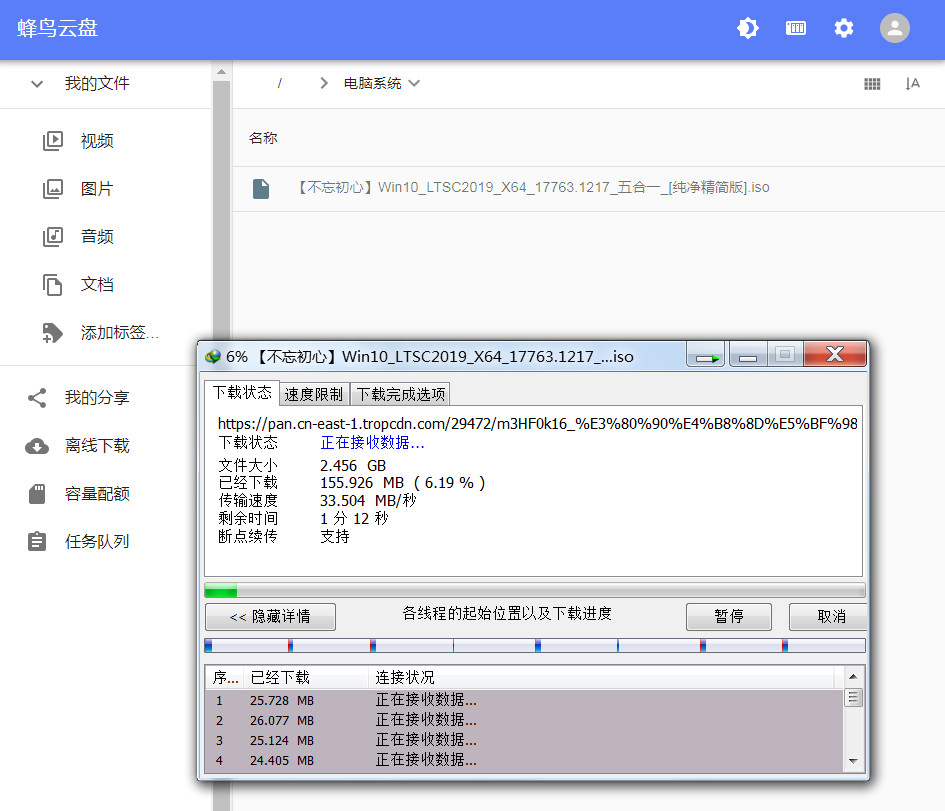Pause download with 暂停 button
Image resolution: width=945 pixels, height=811 pixels.
tap(729, 617)
